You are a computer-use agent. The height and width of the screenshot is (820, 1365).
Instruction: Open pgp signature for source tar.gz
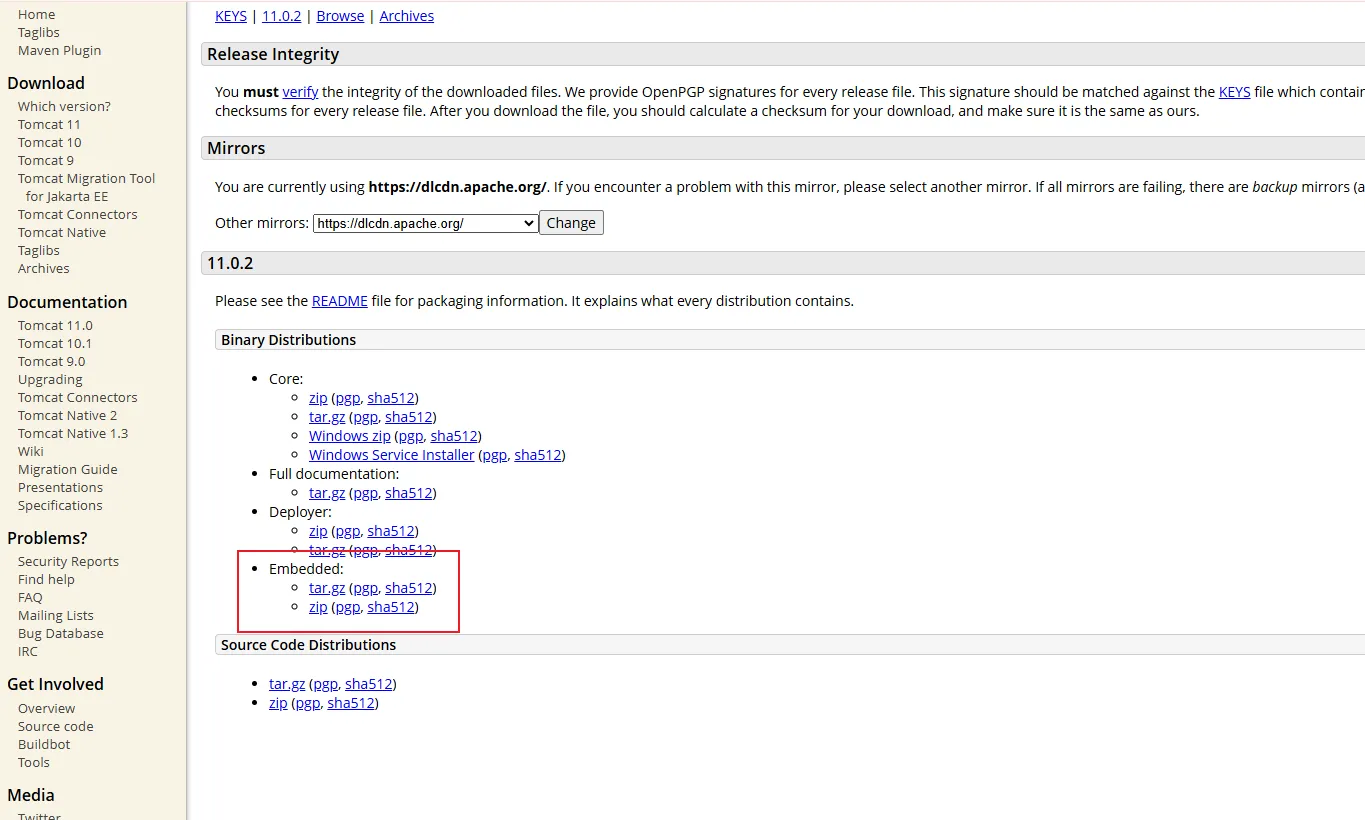(x=325, y=684)
